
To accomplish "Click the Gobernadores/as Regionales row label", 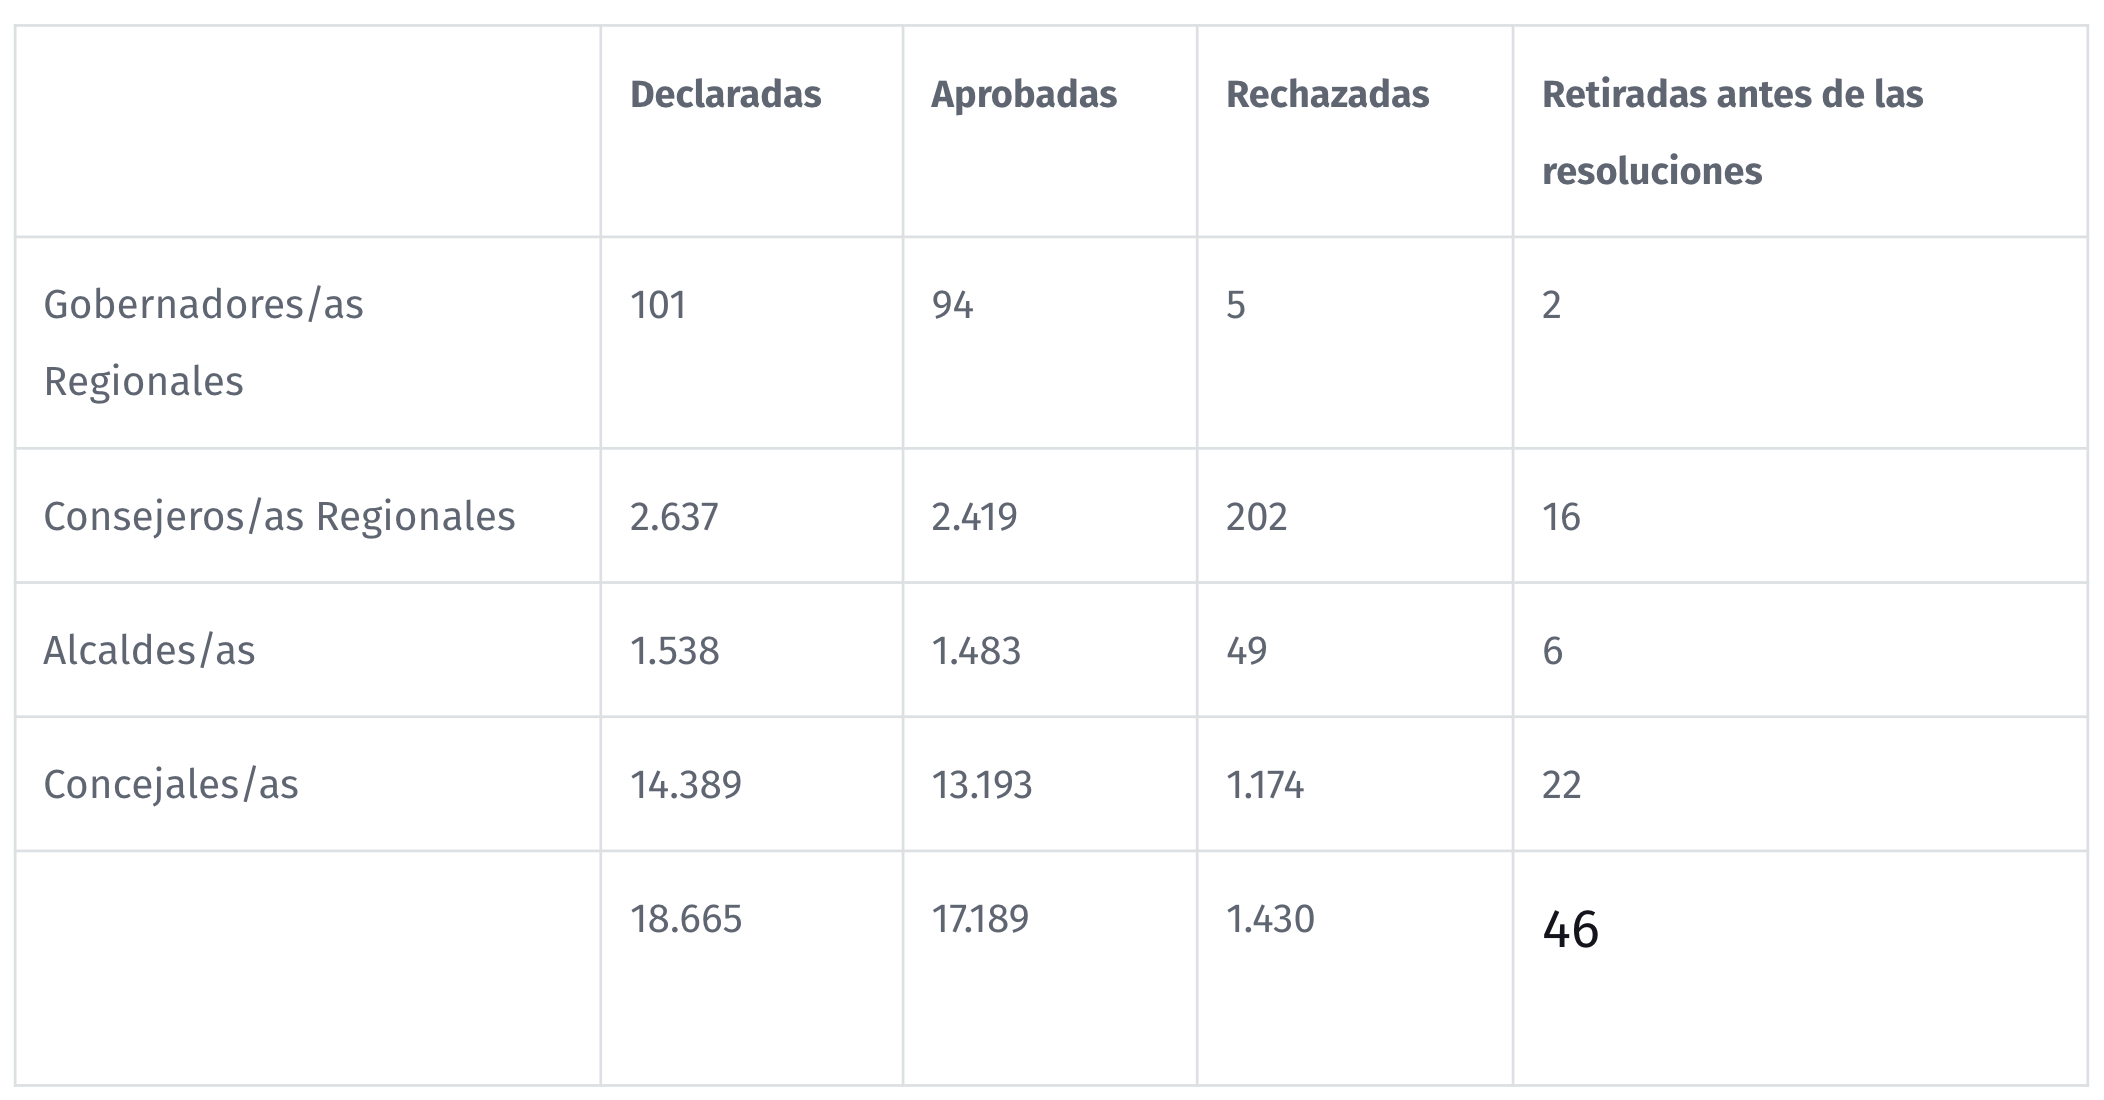I will click(x=204, y=343).
